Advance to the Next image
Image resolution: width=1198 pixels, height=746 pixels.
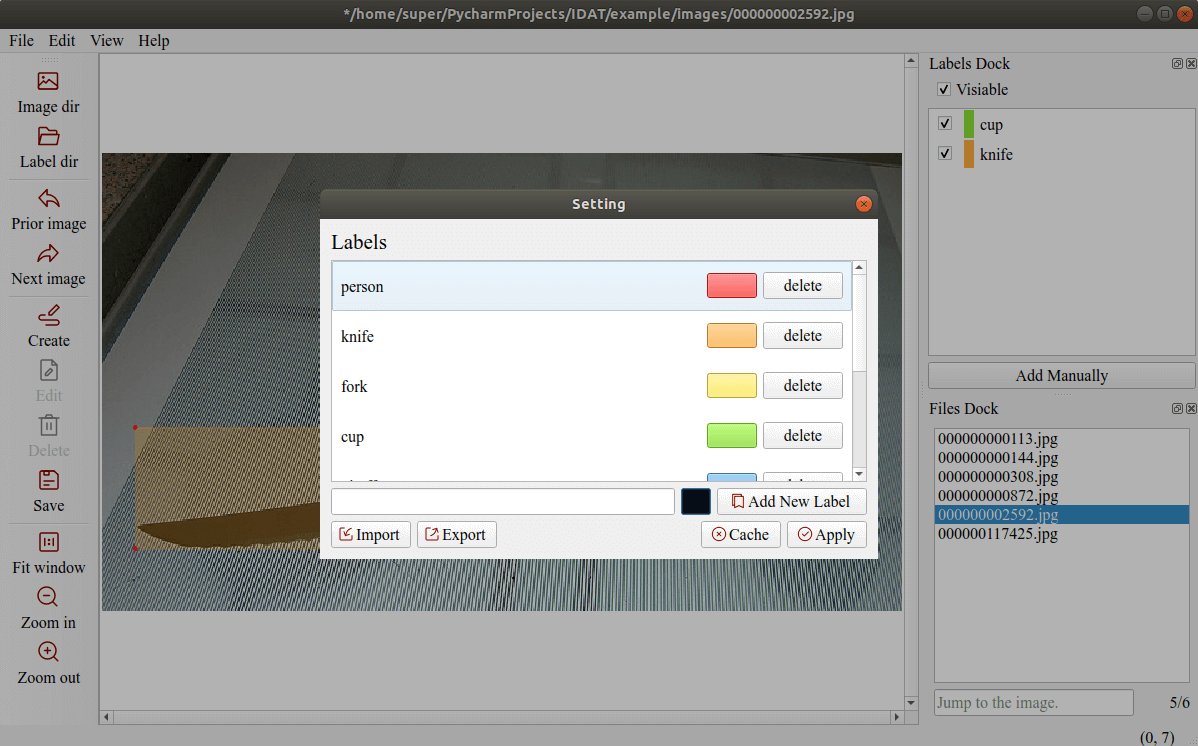tap(48, 263)
